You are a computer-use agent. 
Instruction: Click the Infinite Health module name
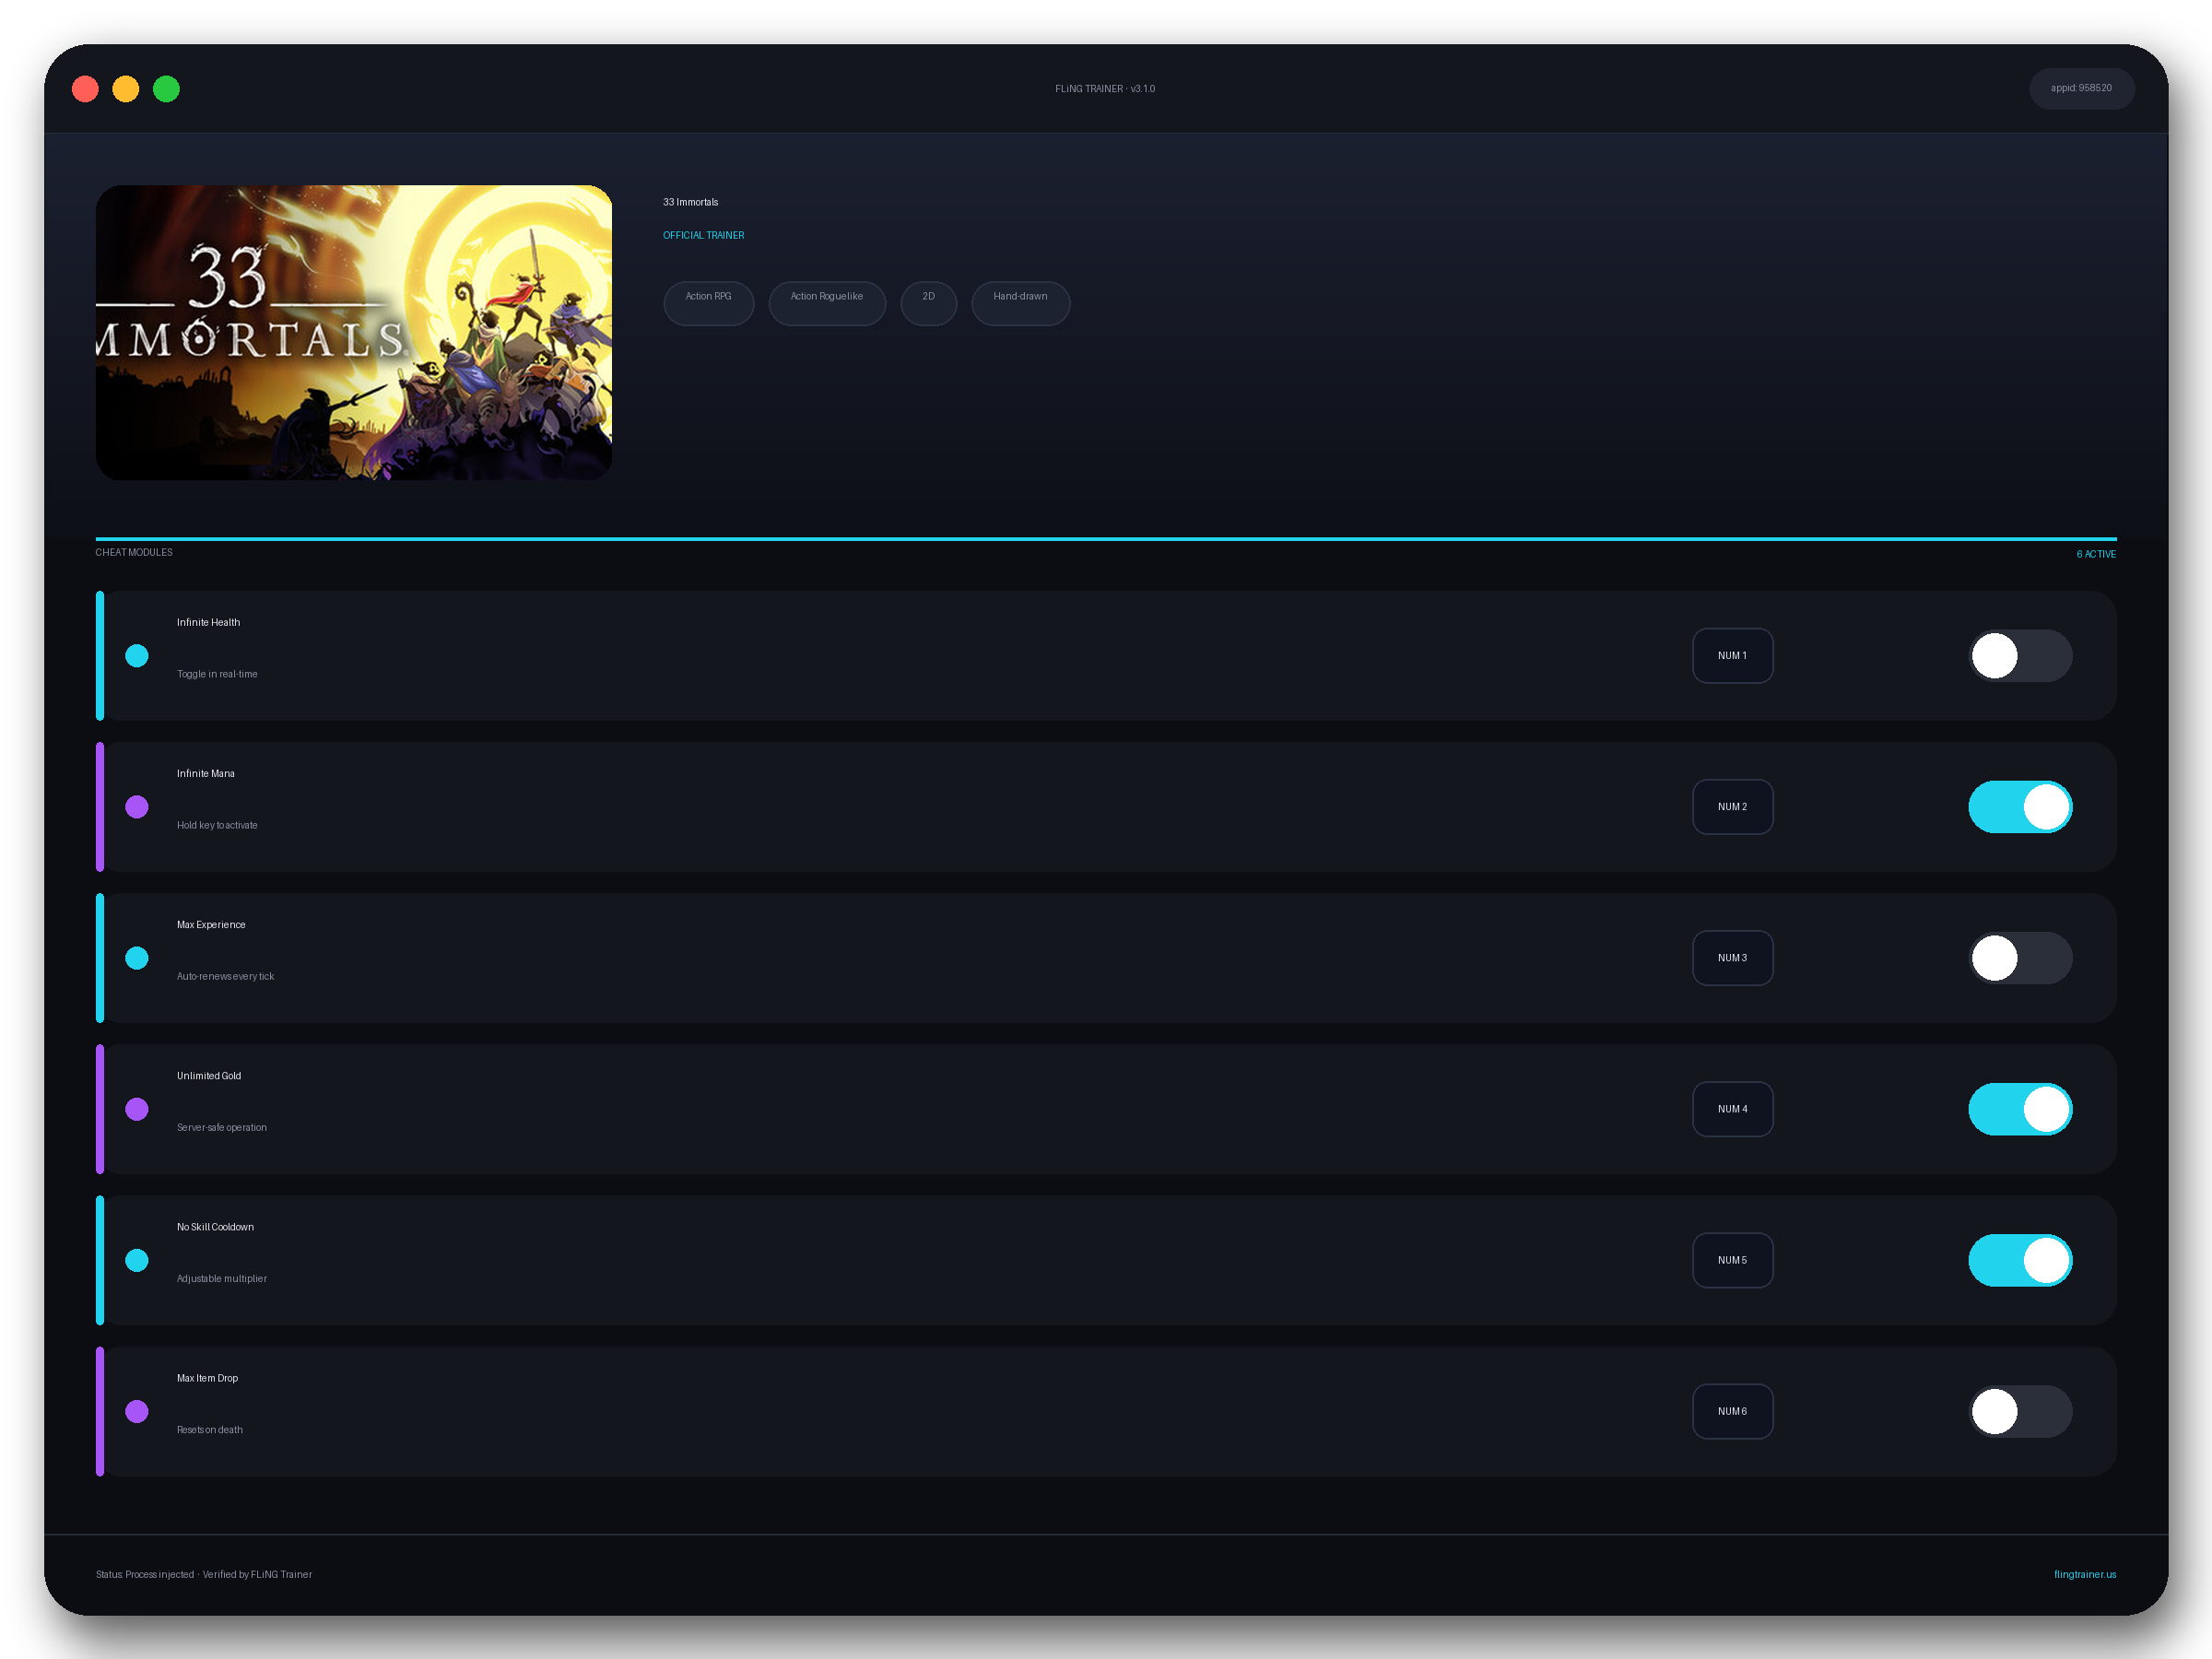pos(208,622)
